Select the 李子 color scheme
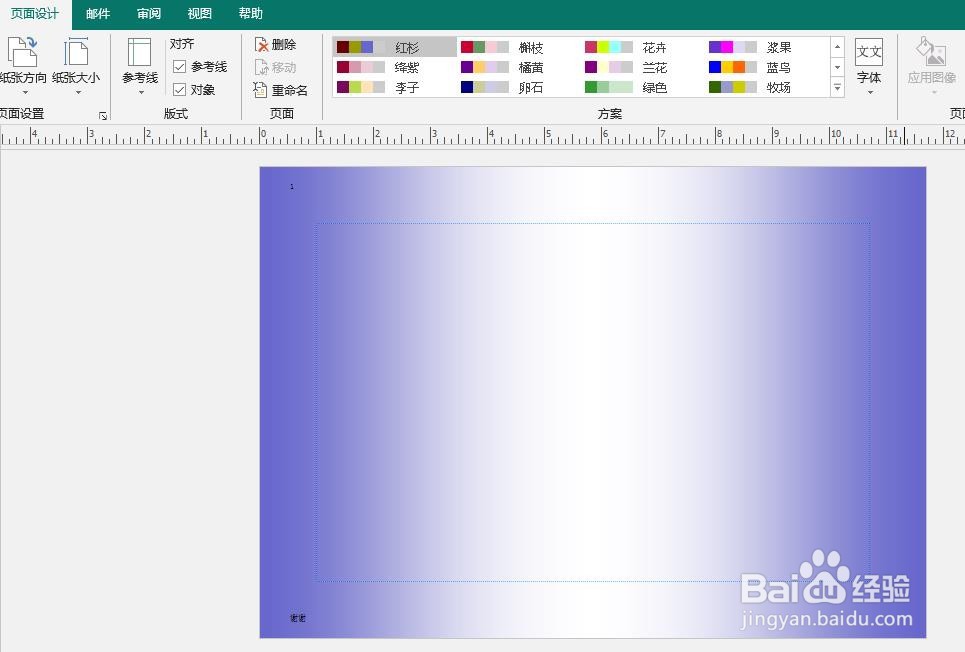The height and width of the screenshot is (652, 965). coord(394,87)
